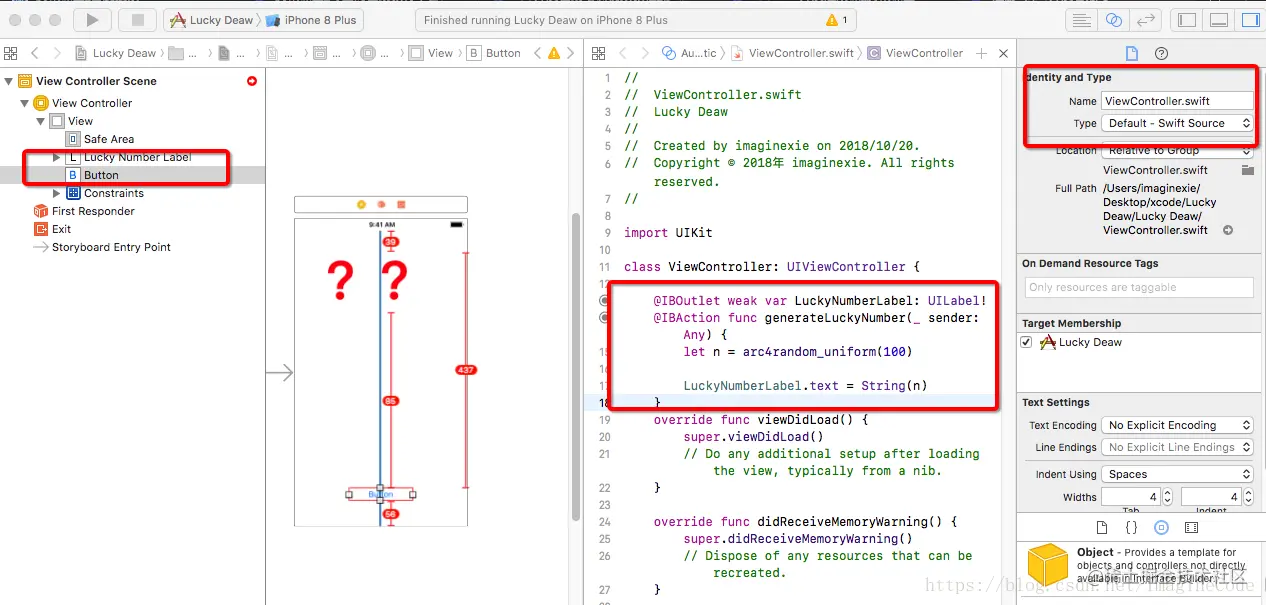Viewport: 1266px width, 605px height.
Task: Show the Object library
Action: [1161, 527]
